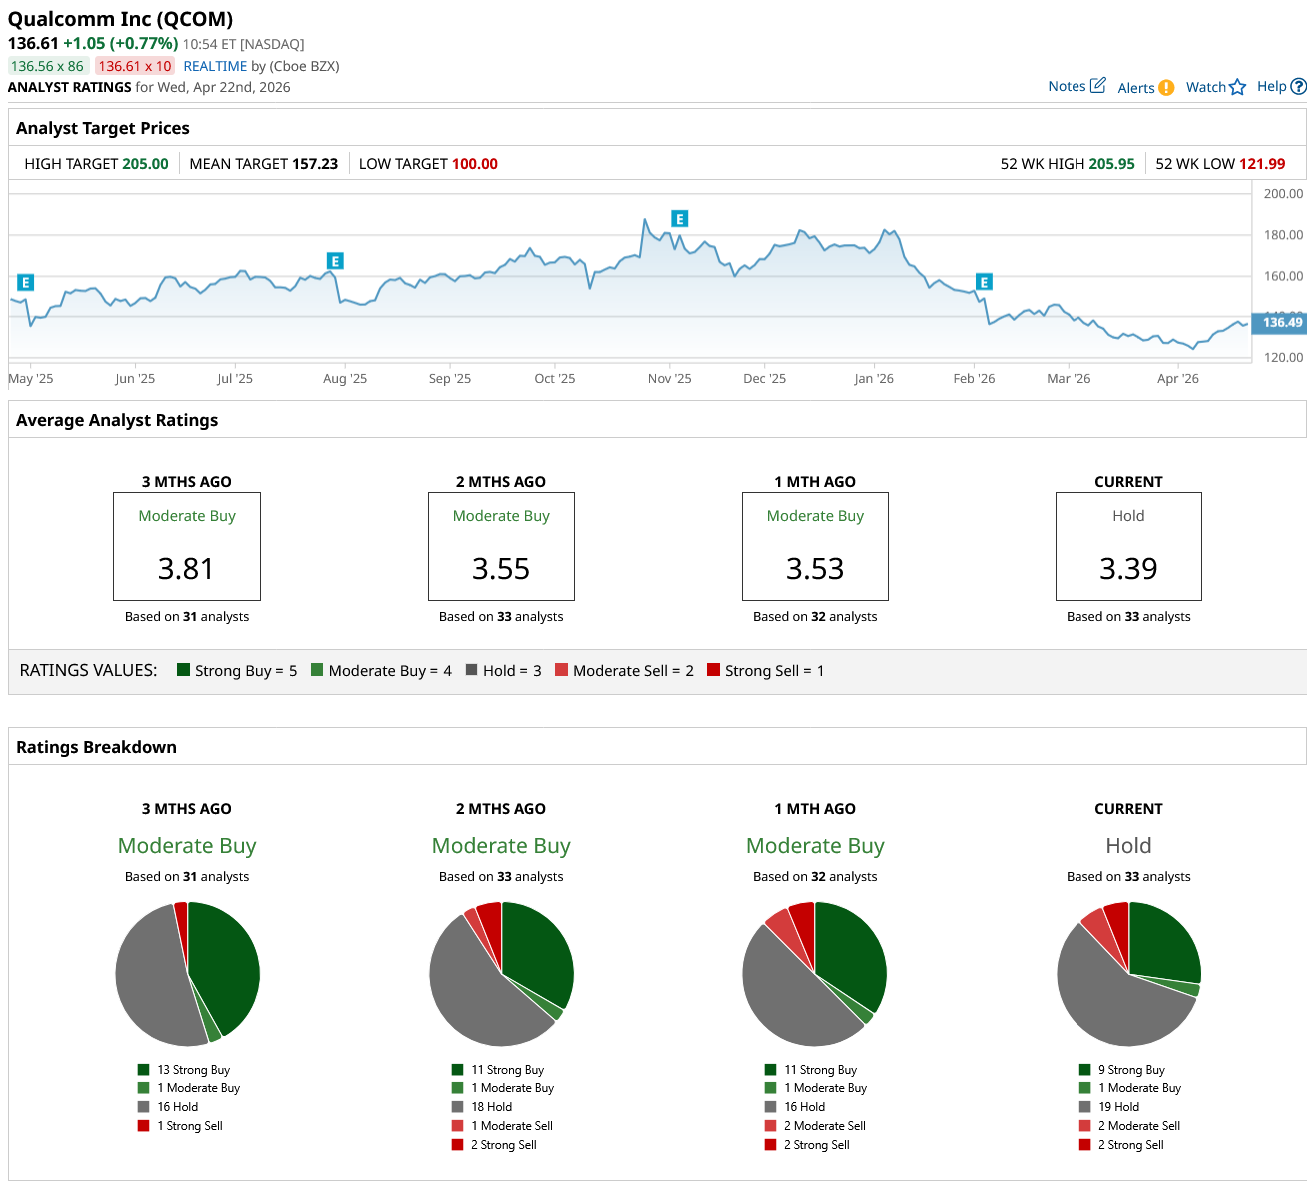Image resolution: width=1308 pixels, height=1182 pixels.
Task: Click the Notes text link
Action: [1066, 86]
